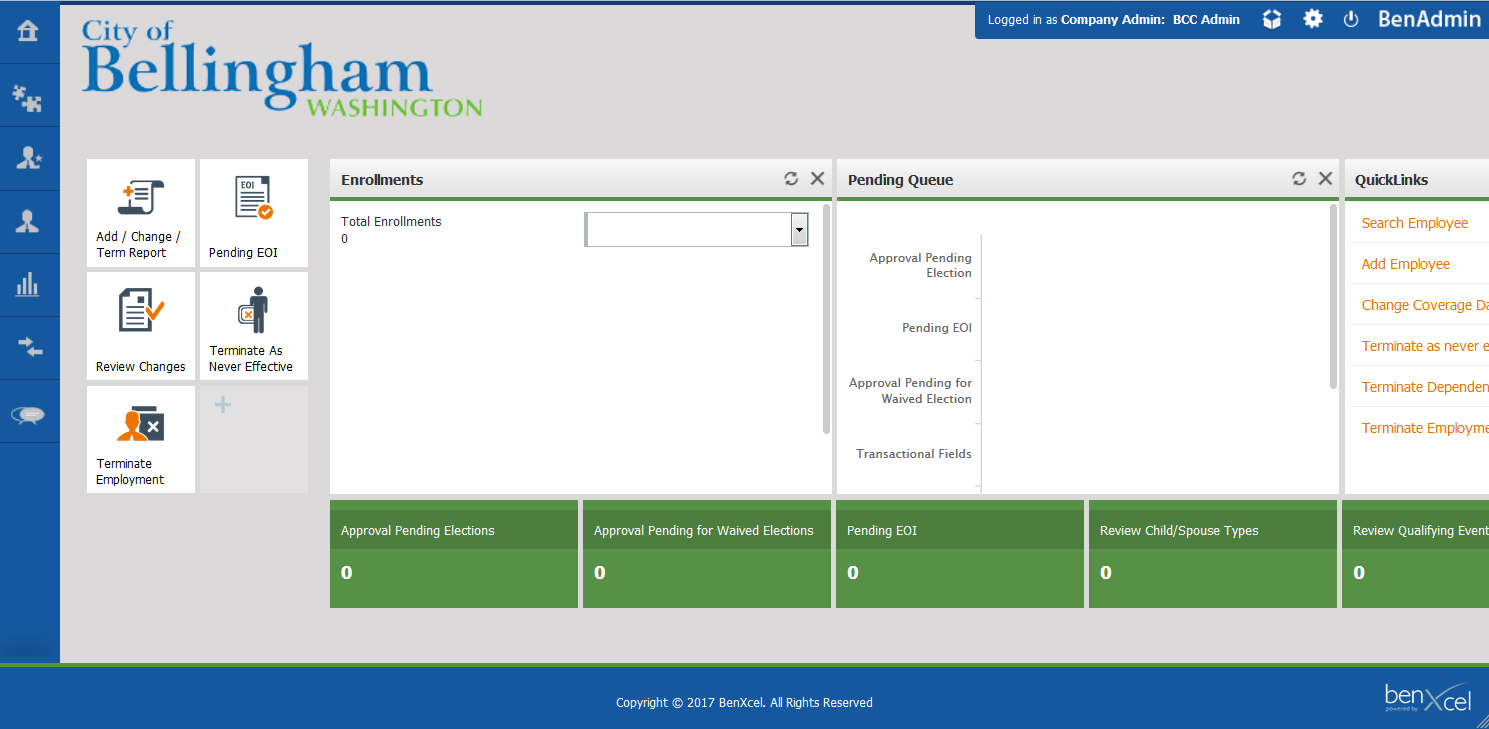This screenshot has width=1489, height=729.
Task: Open the Home icon in the sidebar
Action: [28, 31]
